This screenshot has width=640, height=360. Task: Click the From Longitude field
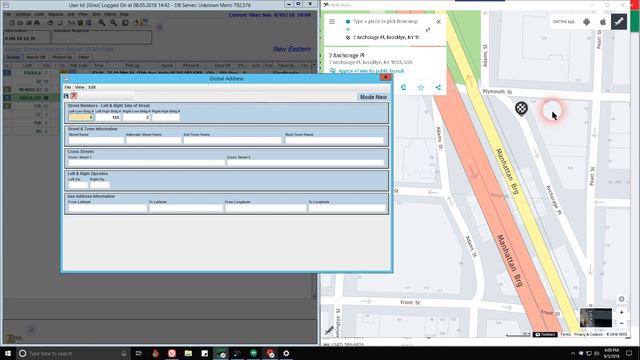pos(265,208)
